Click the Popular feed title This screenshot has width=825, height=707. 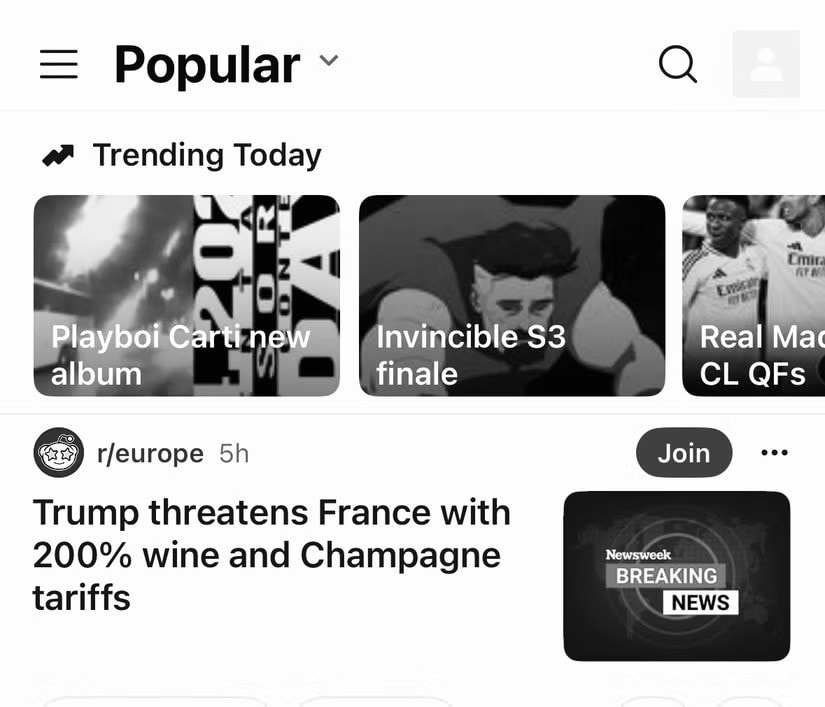pos(207,65)
